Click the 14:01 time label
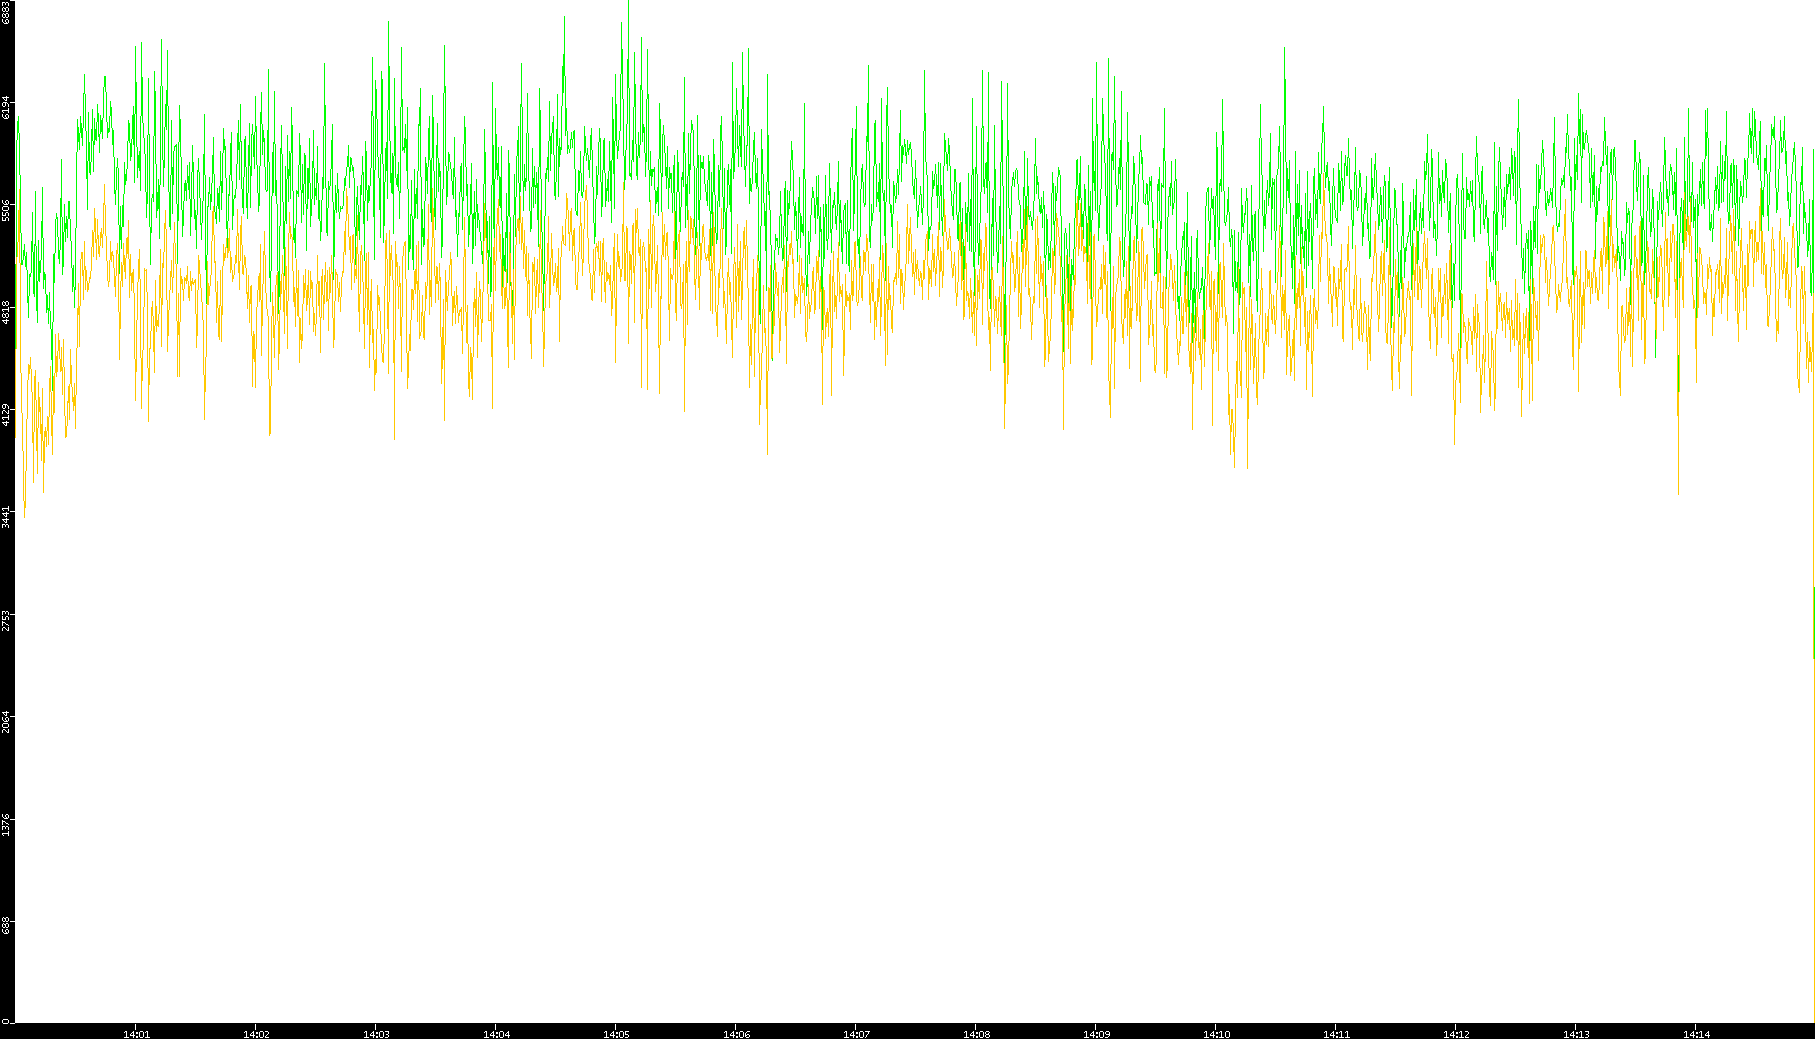Screen dimensions: 1815x1039 tap(136, 1034)
